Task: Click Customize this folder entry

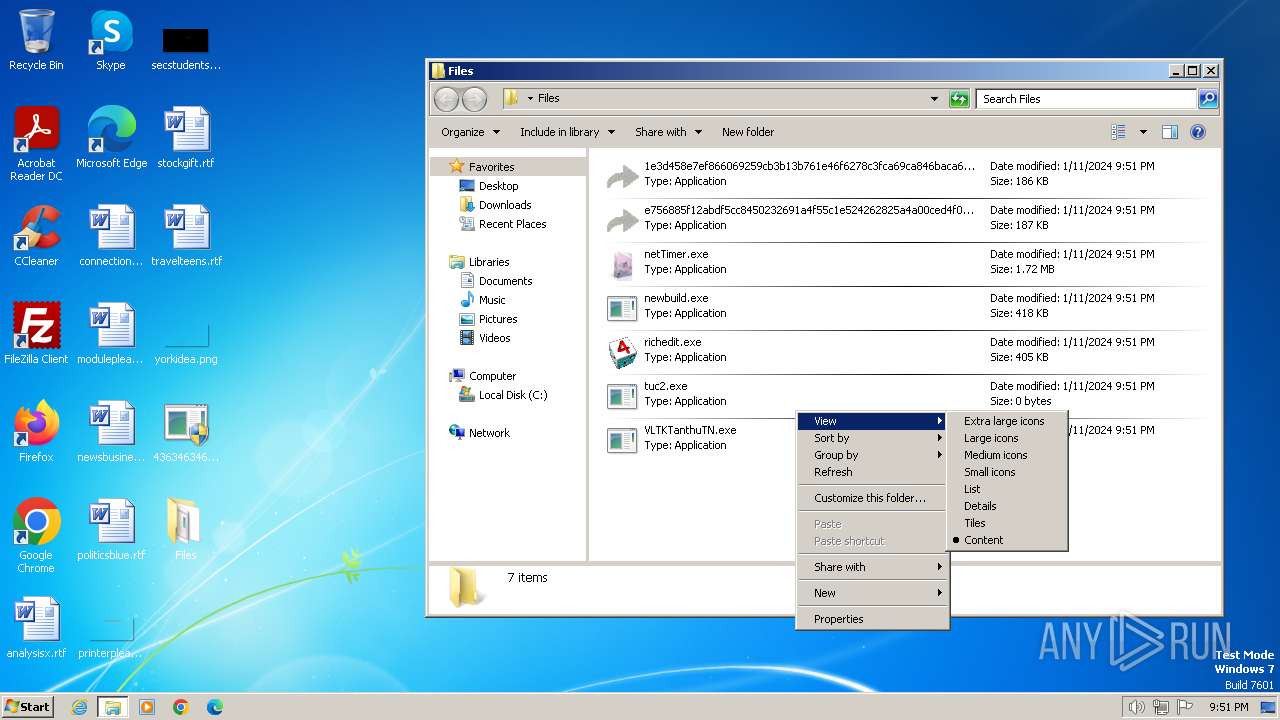Action: tap(872, 498)
